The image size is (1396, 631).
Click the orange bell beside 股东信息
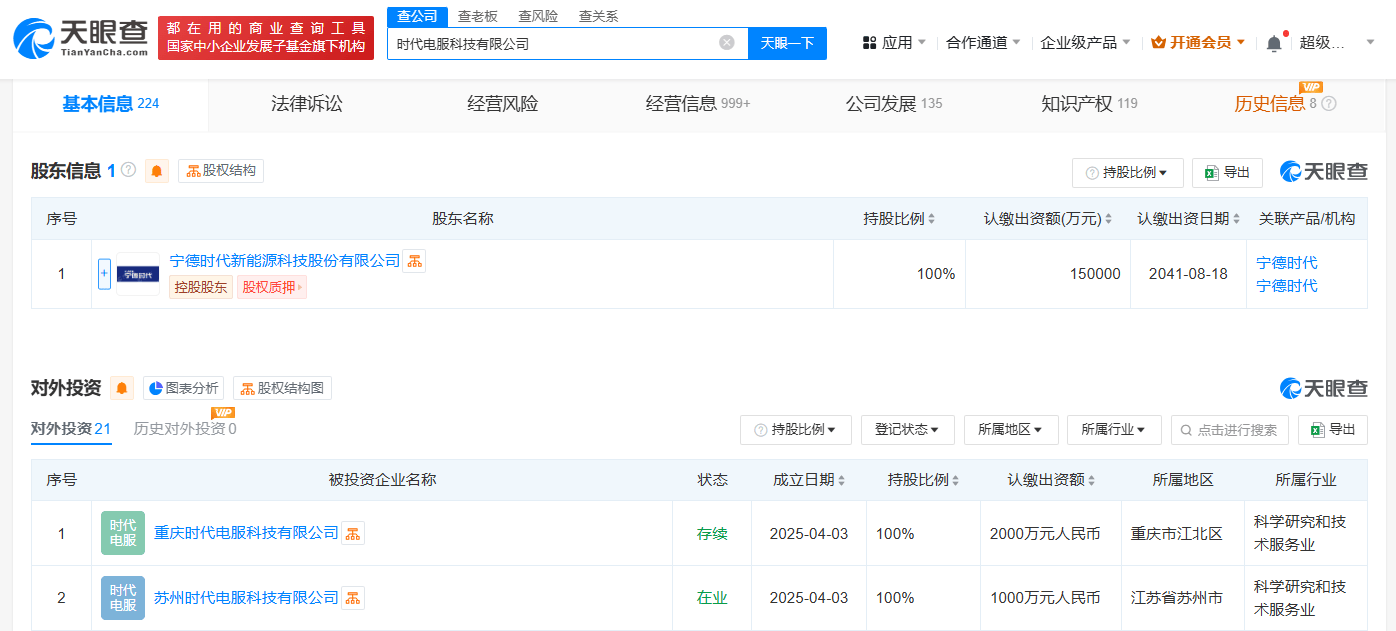(x=157, y=171)
